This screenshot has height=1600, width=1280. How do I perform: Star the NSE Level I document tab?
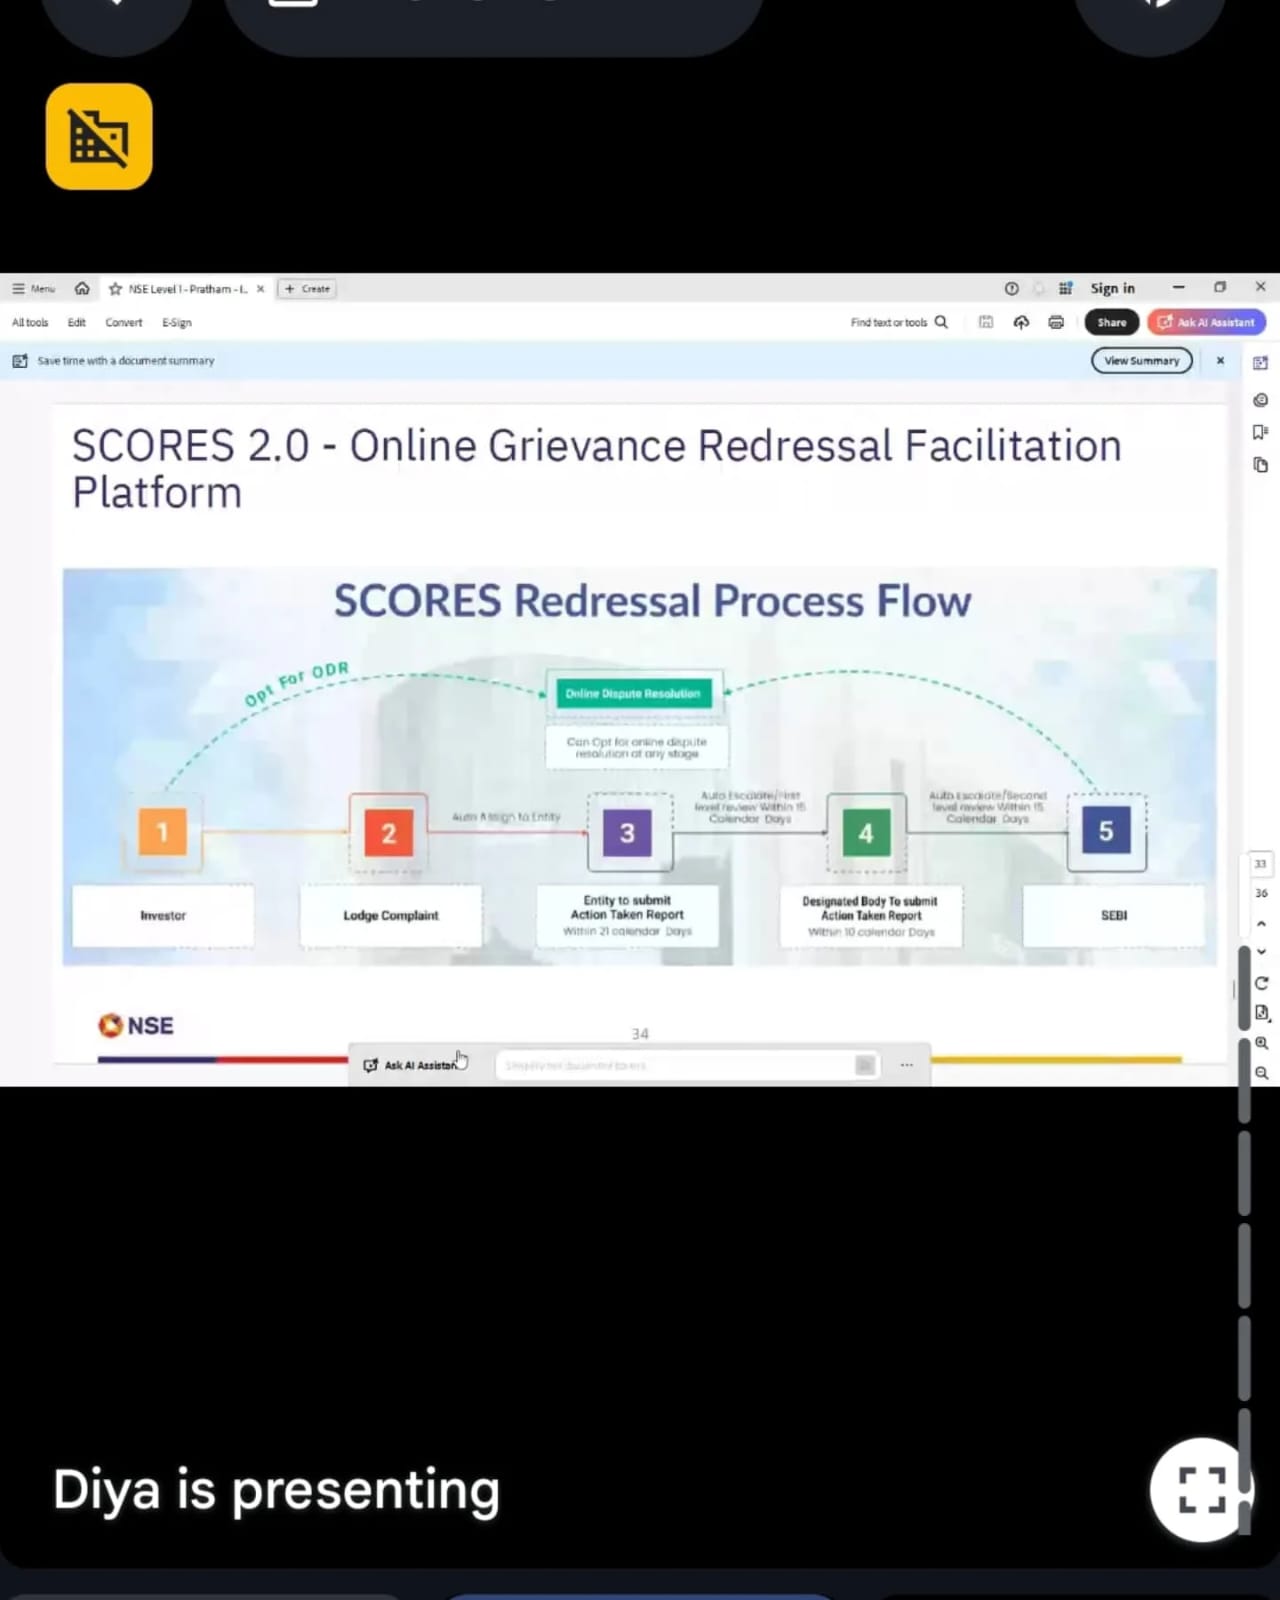pos(115,289)
